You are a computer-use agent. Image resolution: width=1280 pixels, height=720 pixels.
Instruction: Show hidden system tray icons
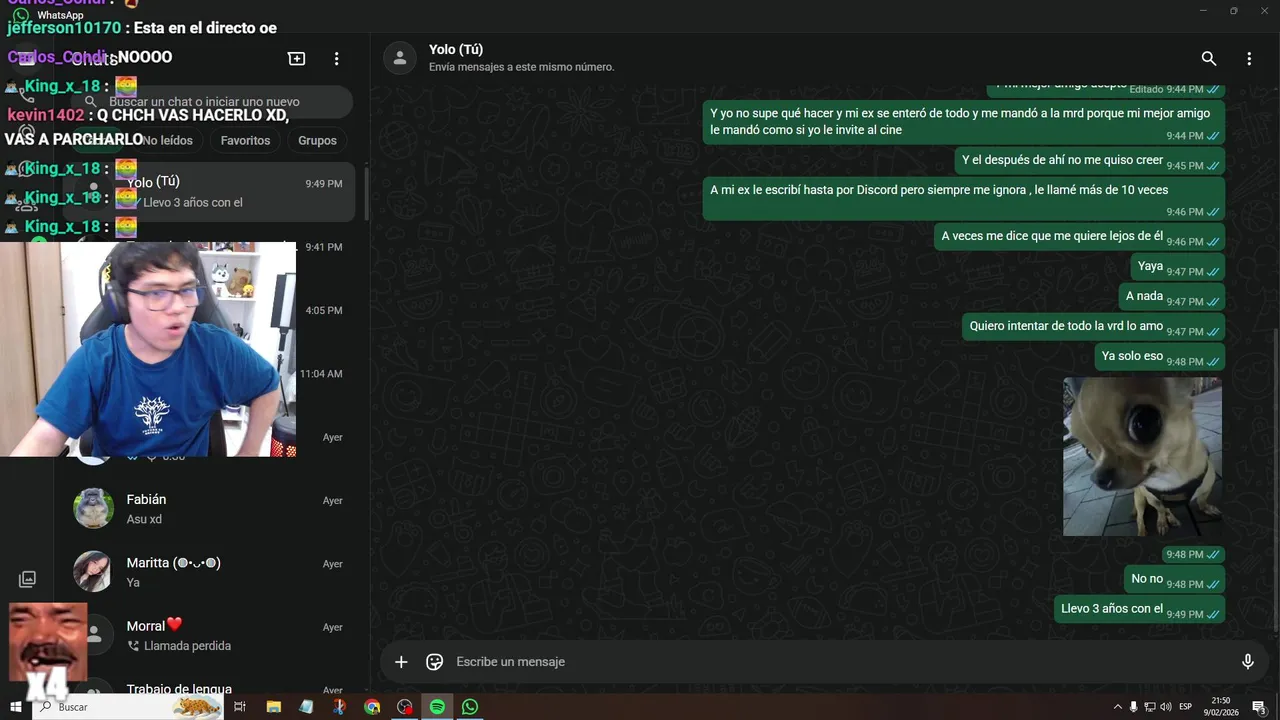tap(1117, 707)
